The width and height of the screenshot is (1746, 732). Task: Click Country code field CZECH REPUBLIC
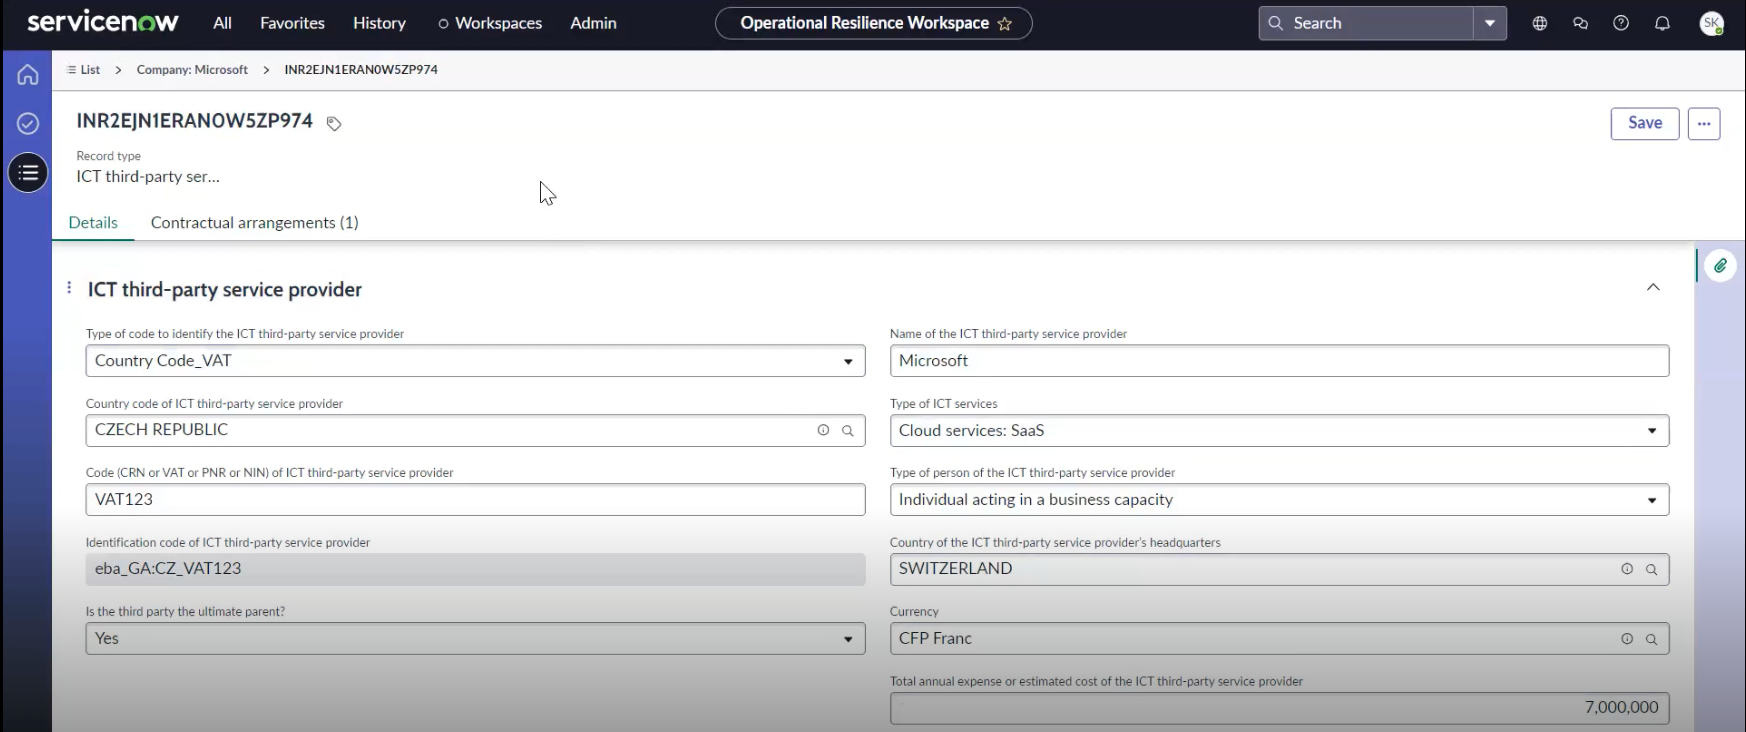pos(475,430)
